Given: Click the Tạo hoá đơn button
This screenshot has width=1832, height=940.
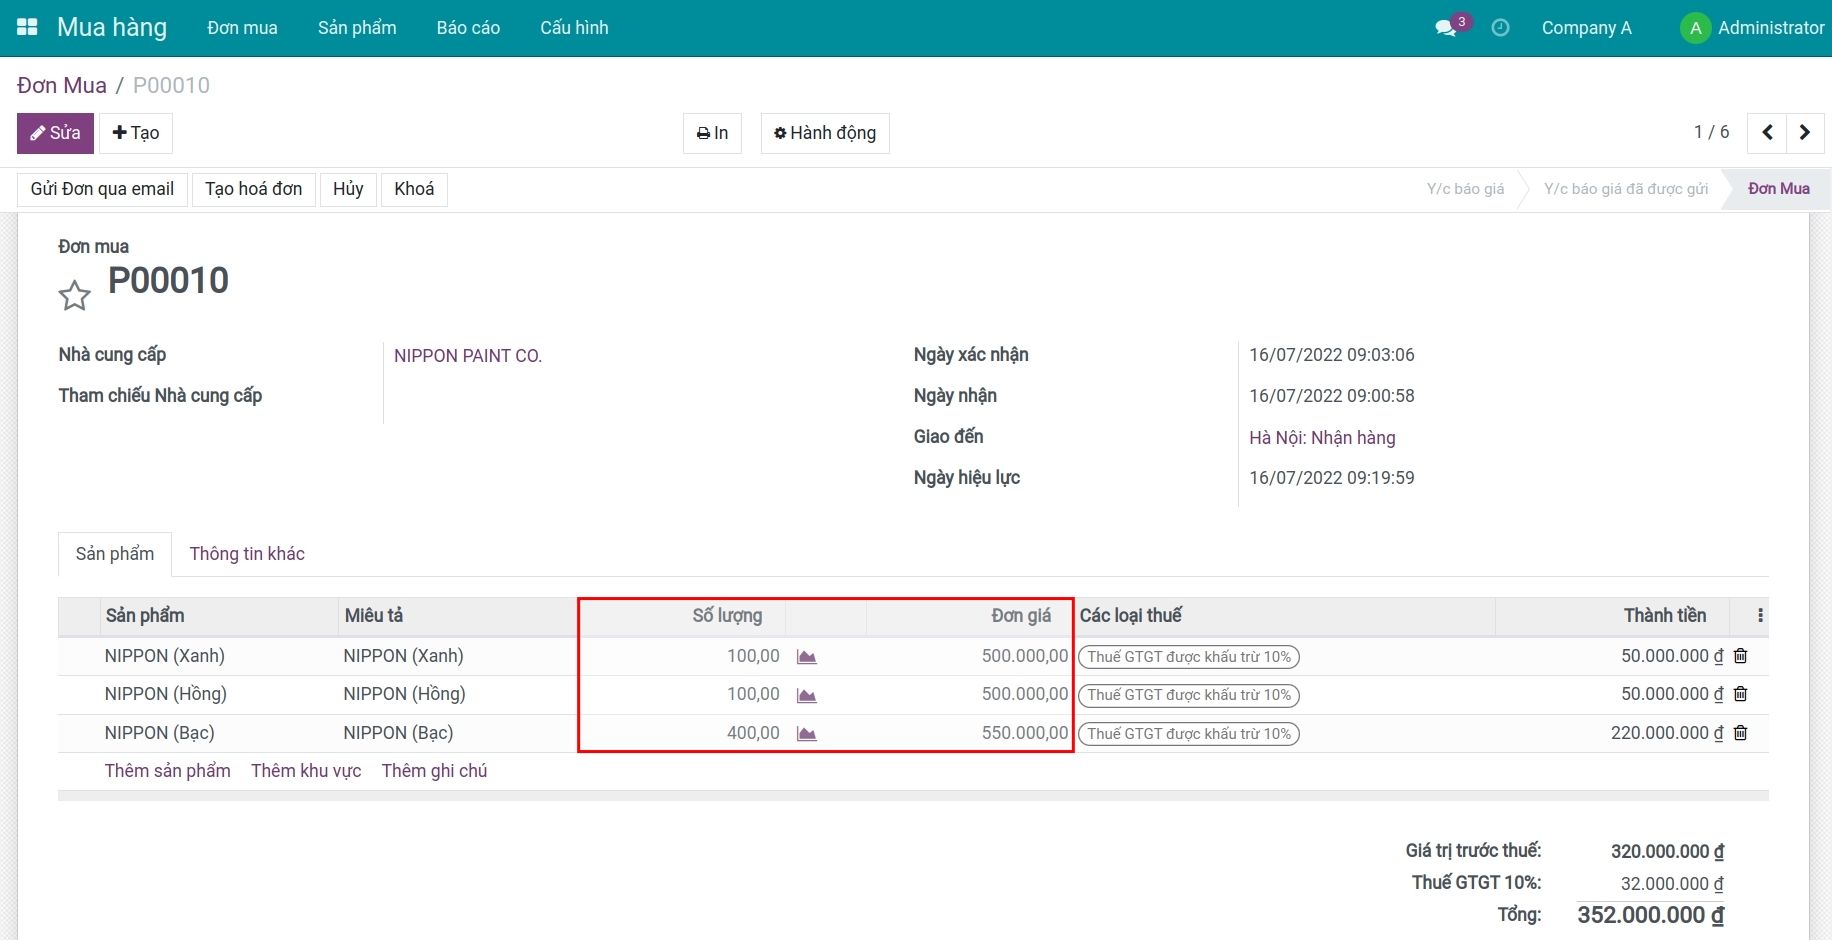Looking at the screenshot, I should point(253,189).
